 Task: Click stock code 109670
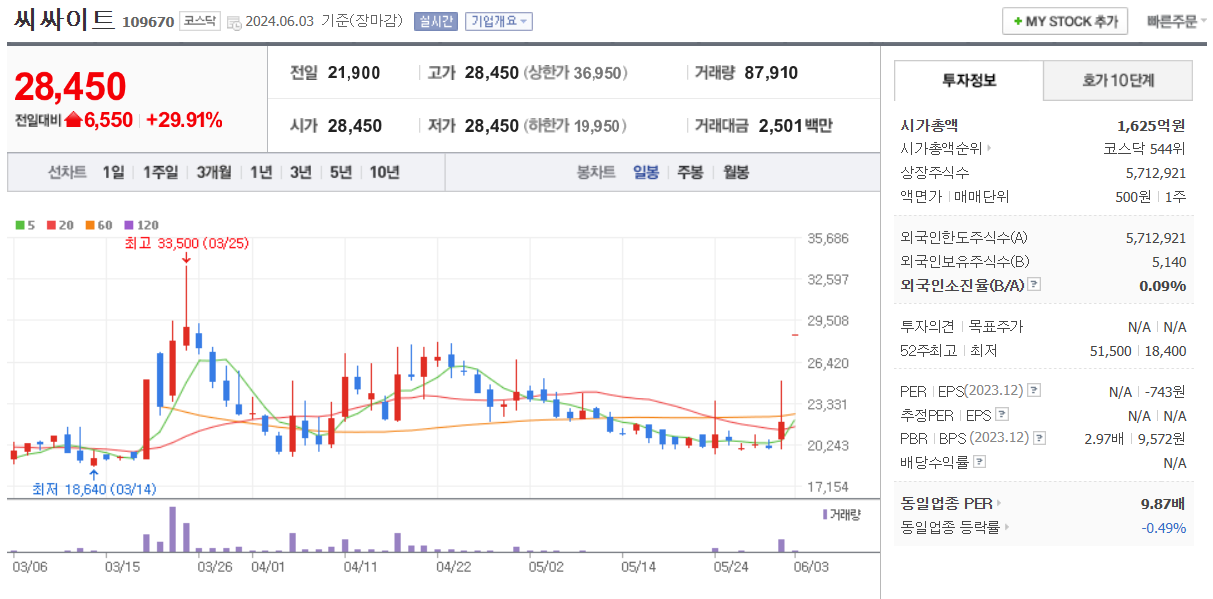(148, 22)
